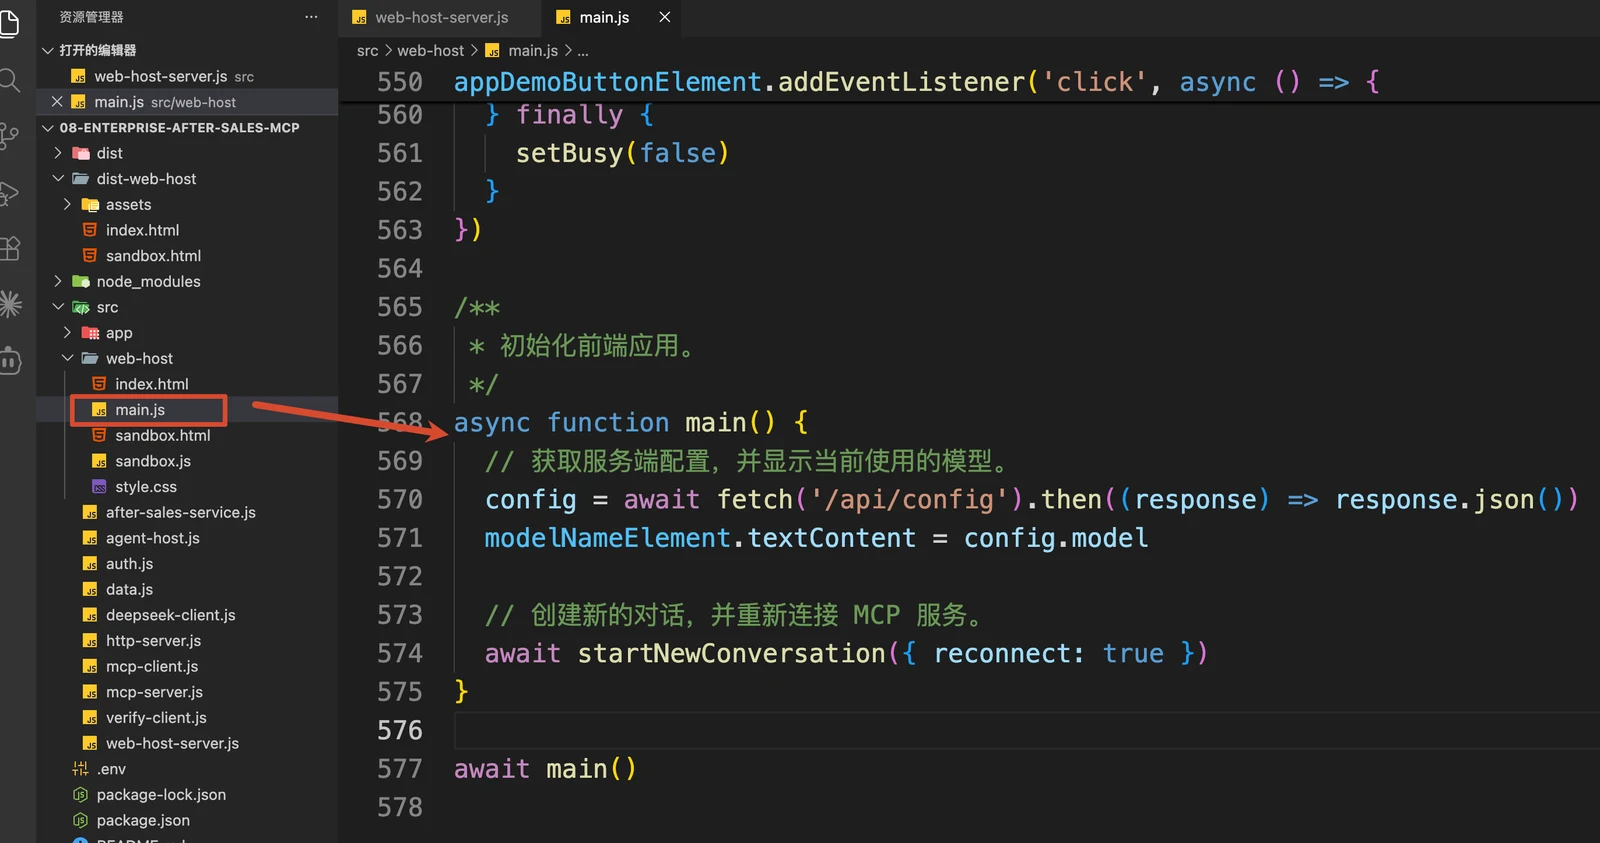The height and width of the screenshot is (843, 1600).
Task: Open Source Control view in activity bar
Action: coord(9,136)
